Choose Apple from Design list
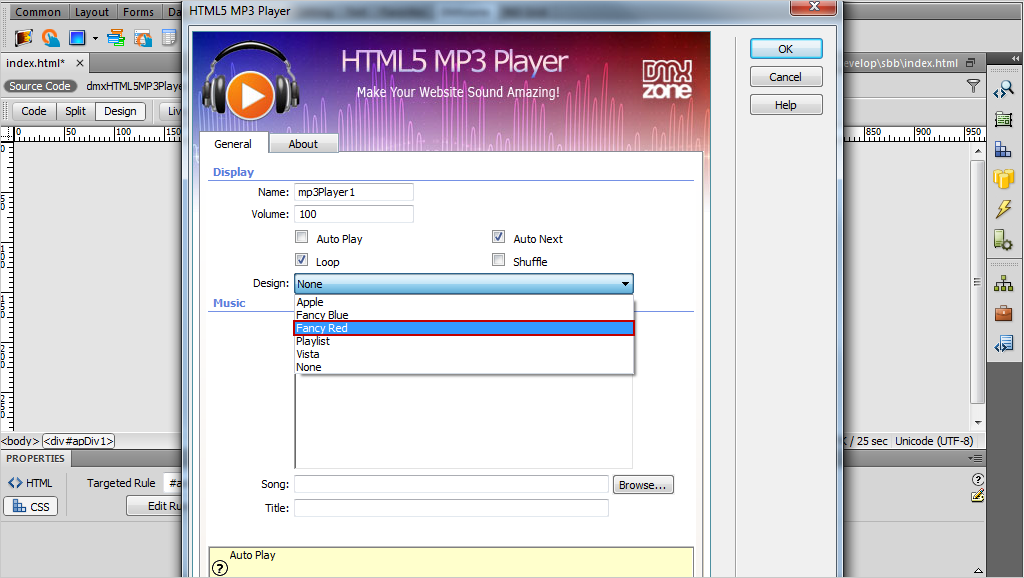 point(464,302)
